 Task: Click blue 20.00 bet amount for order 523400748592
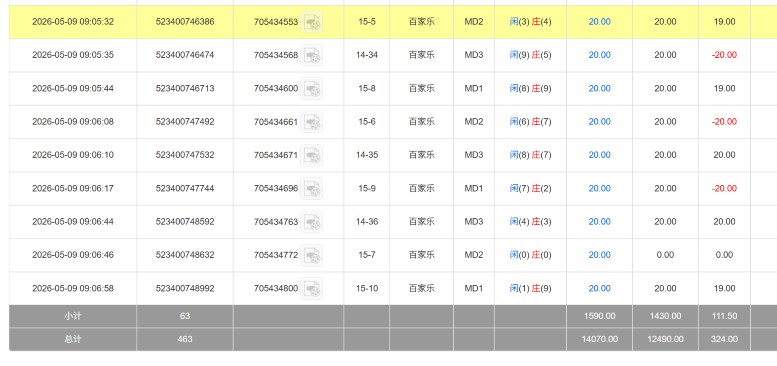(x=599, y=221)
